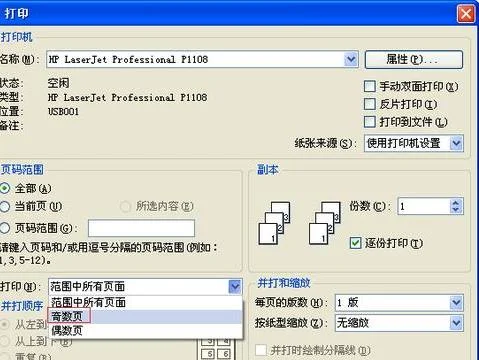Toggle the 逐份打印 checkbox
This screenshot has width=479, height=360.
[356, 243]
